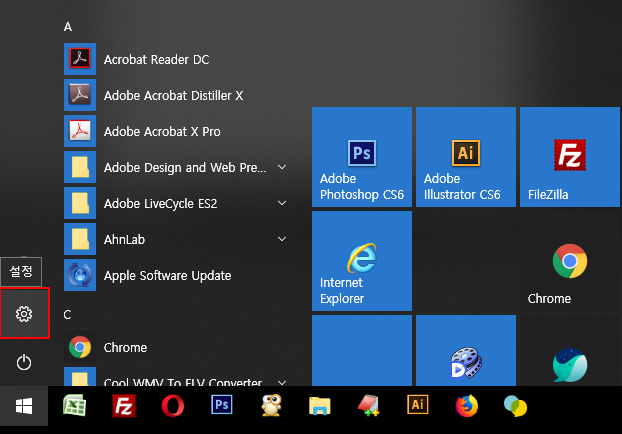Screen dimensions: 622x434
Task: Open Apple Software Update
Action: [x=175, y=275]
